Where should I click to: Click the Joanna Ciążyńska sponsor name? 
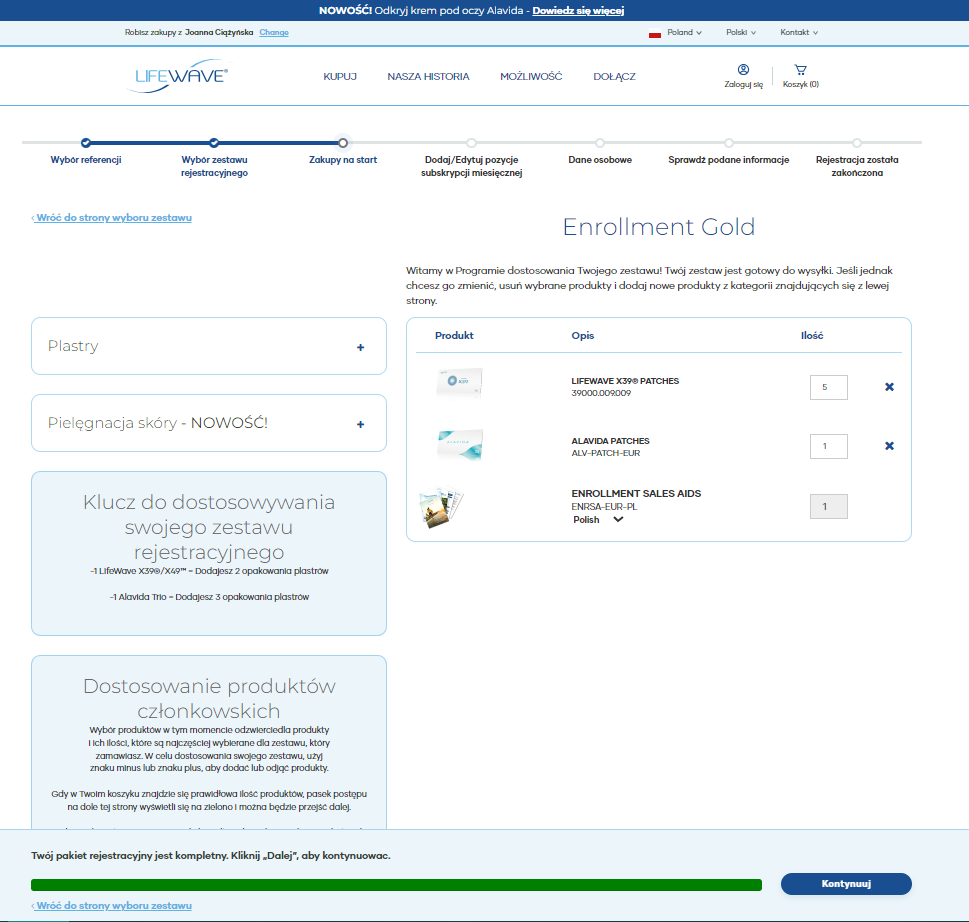[219, 32]
